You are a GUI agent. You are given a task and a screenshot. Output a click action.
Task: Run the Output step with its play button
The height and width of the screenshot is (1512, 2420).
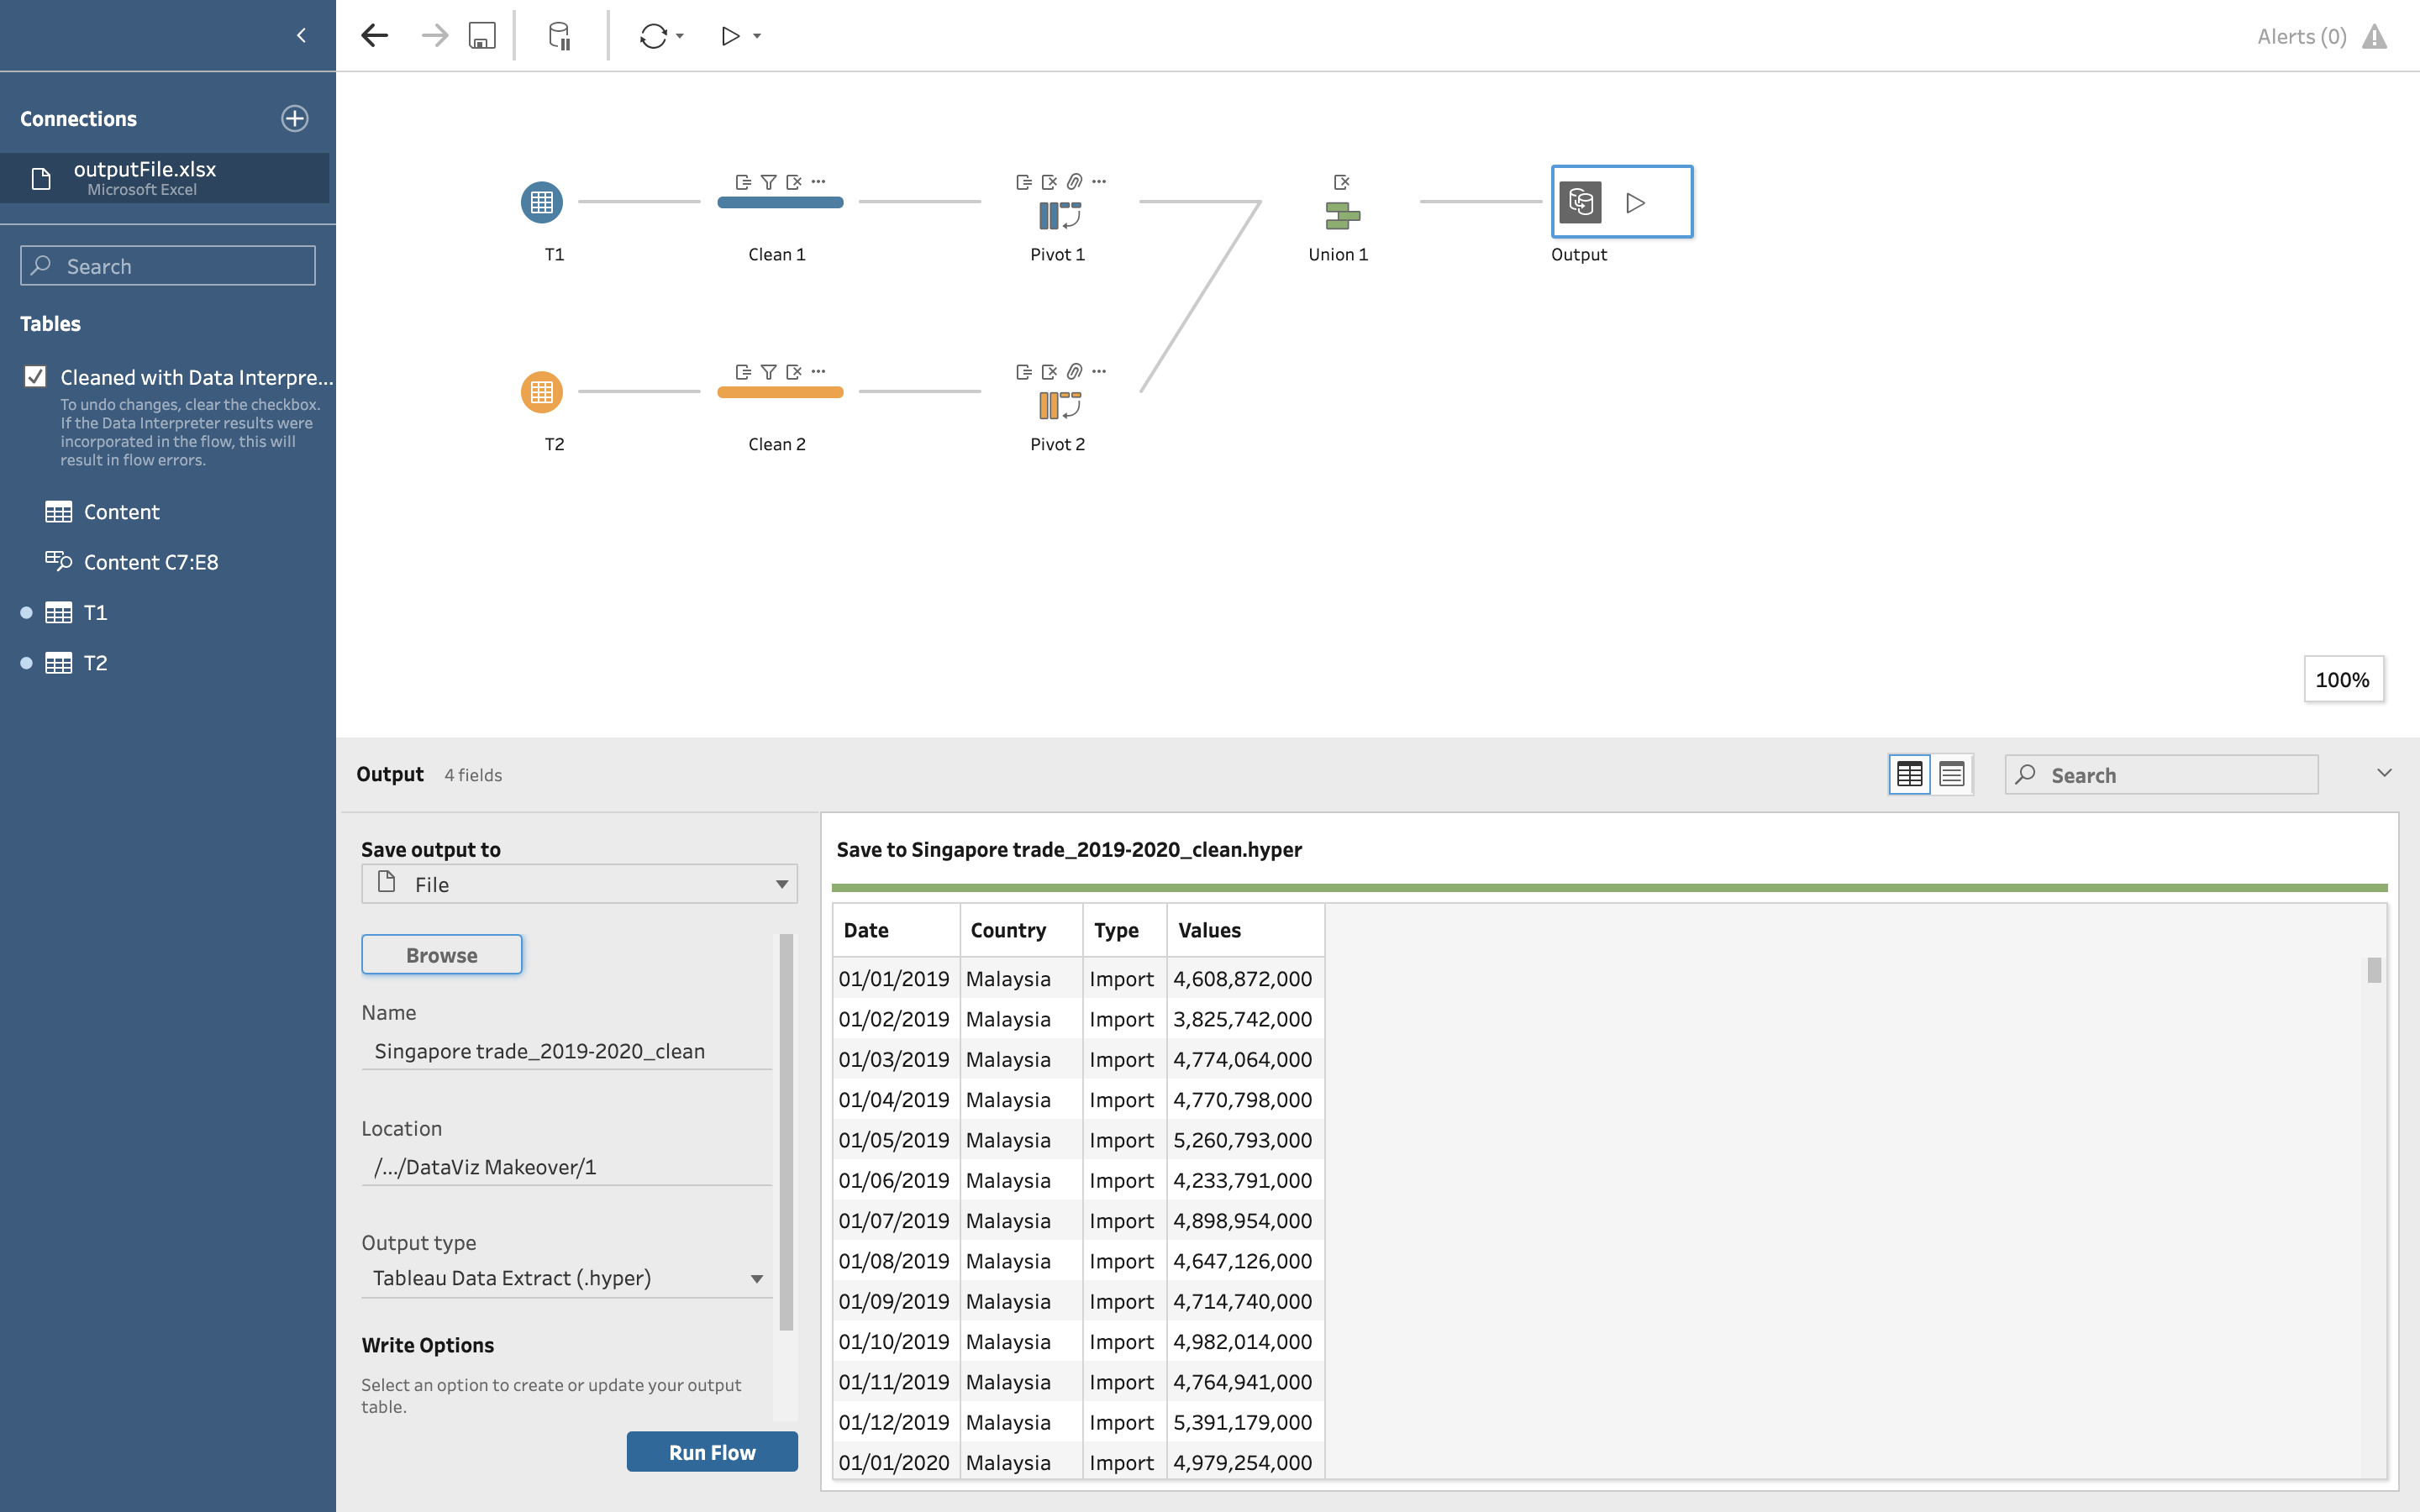[1635, 203]
